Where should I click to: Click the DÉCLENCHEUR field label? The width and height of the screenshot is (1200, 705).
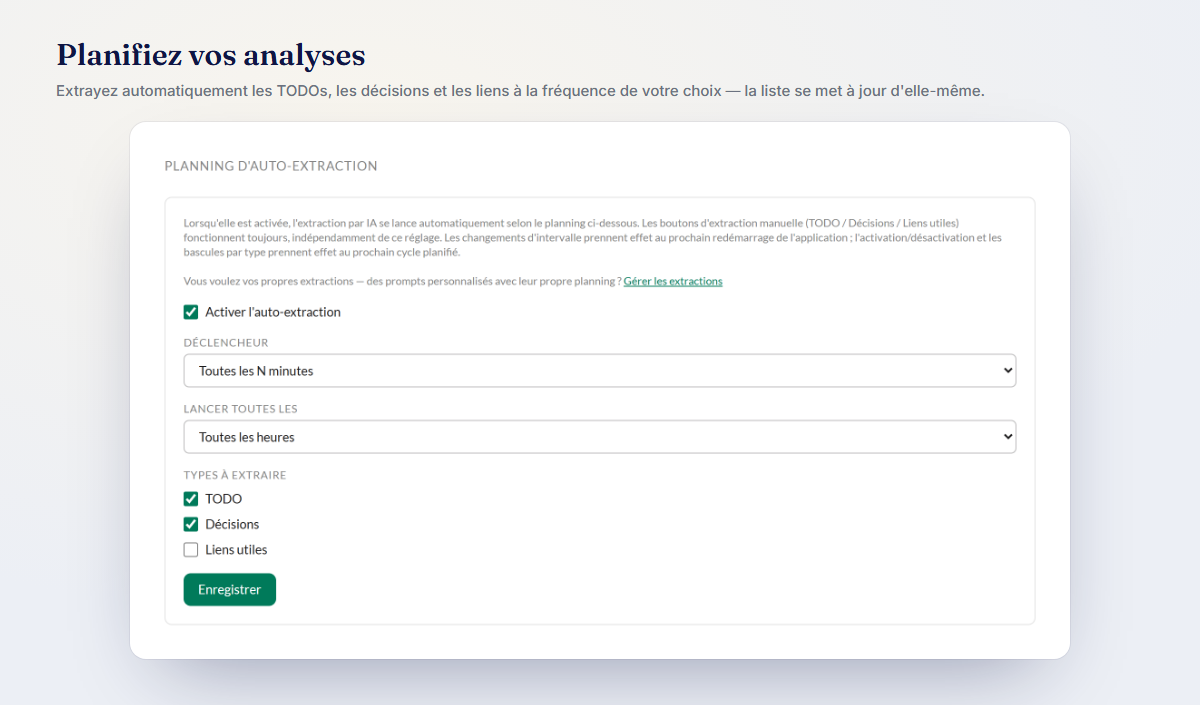coord(226,343)
